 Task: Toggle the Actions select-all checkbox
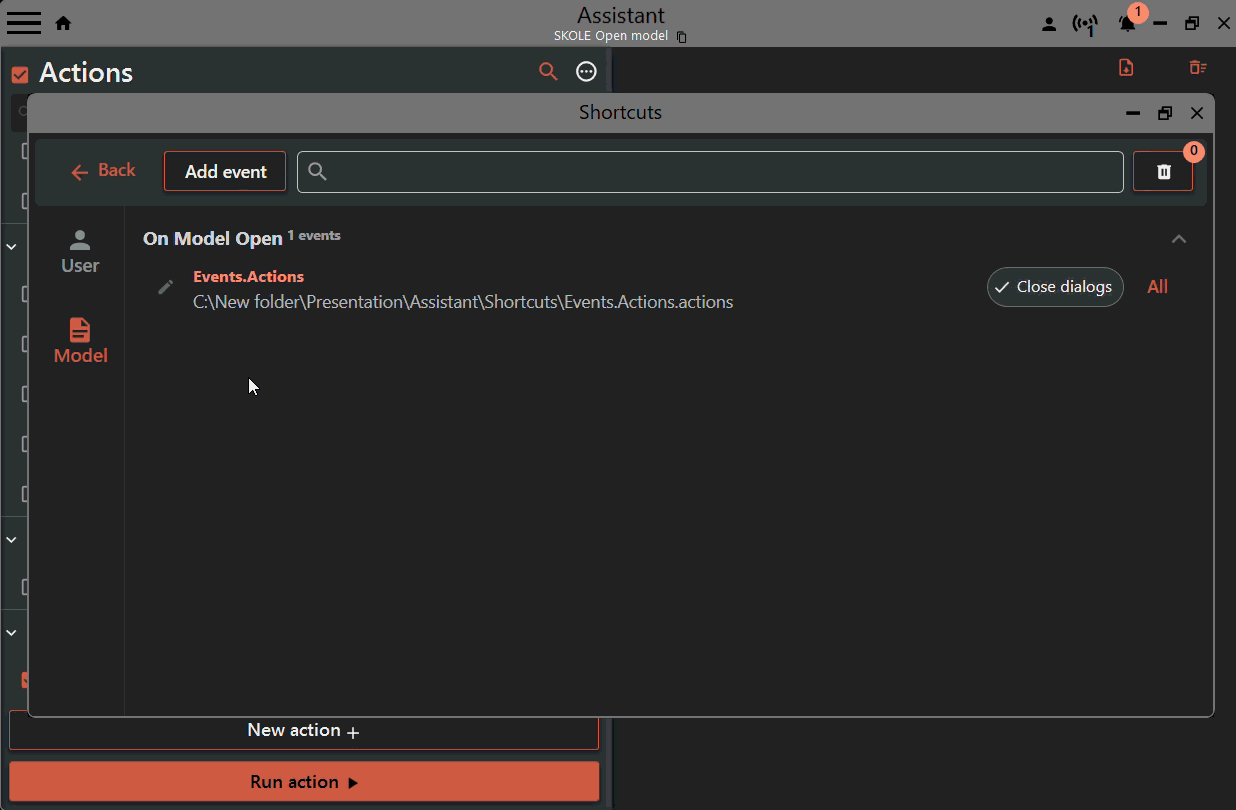19,74
